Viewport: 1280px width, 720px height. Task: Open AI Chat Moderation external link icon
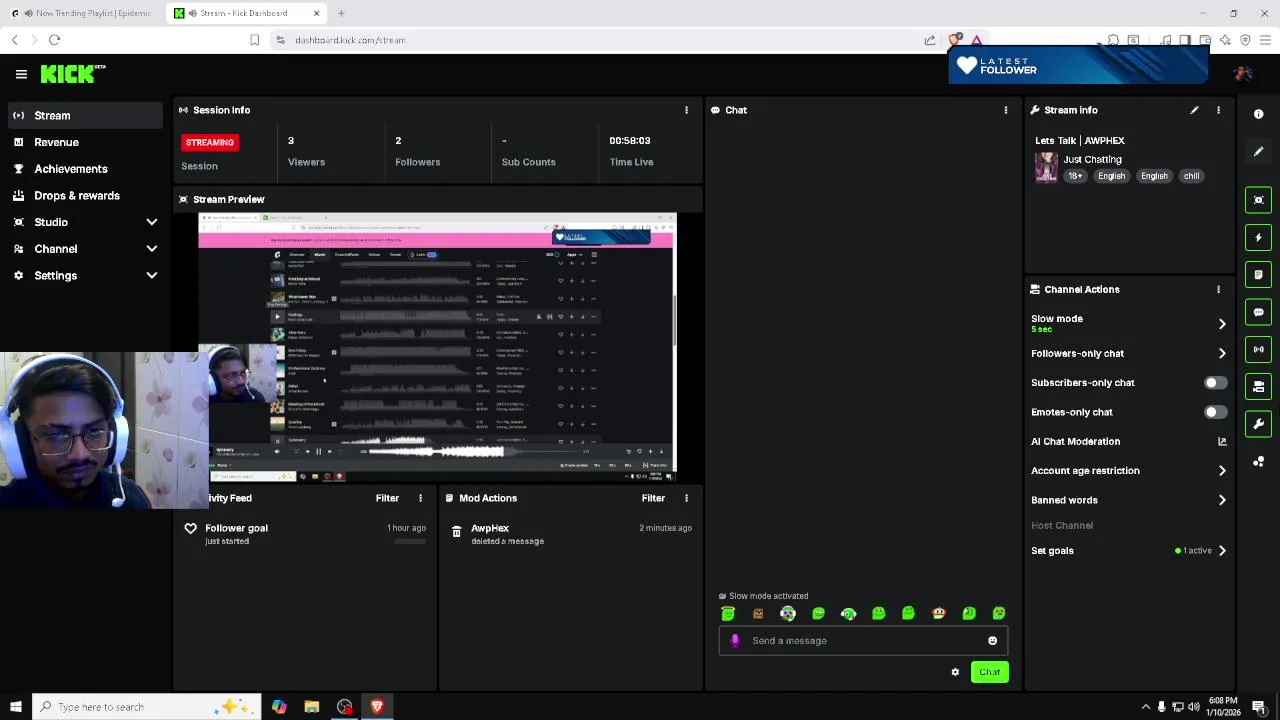pos(1222,441)
